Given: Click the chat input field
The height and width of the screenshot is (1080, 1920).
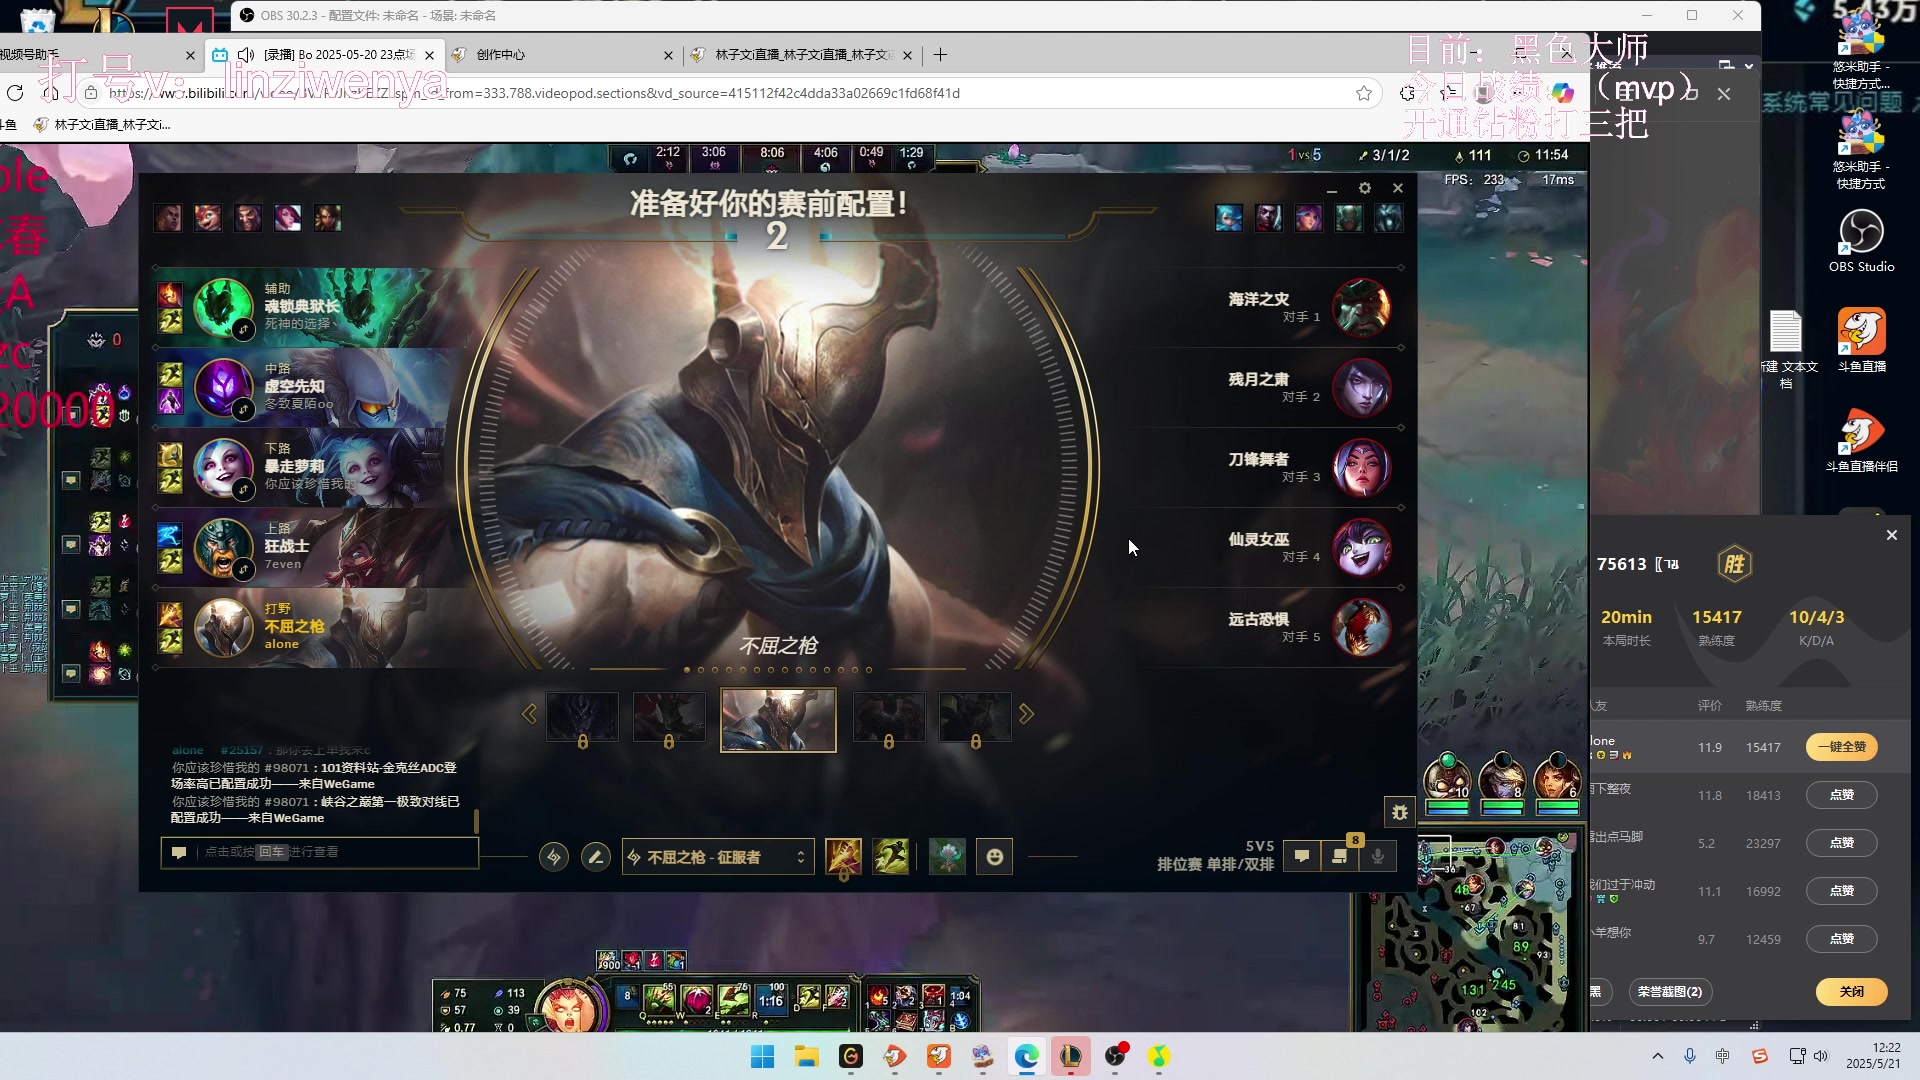Looking at the screenshot, I should [320, 852].
